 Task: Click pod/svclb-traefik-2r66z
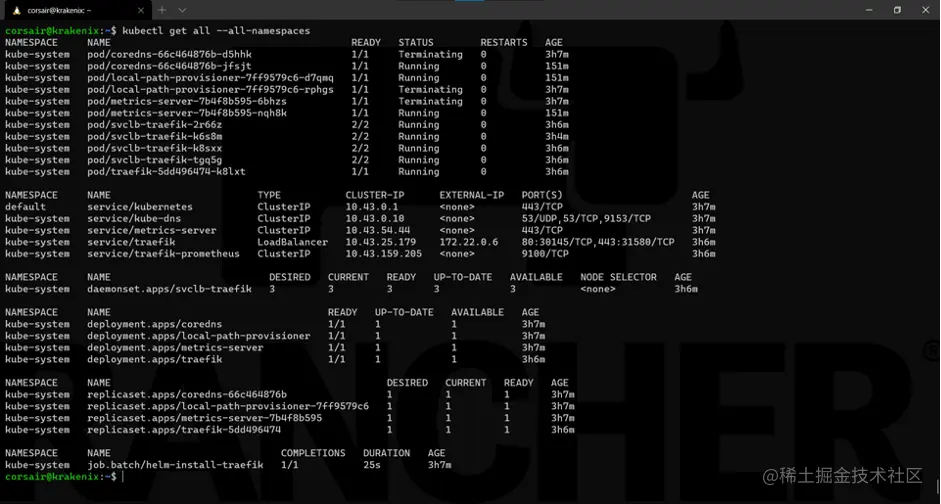click(x=154, y=125)
